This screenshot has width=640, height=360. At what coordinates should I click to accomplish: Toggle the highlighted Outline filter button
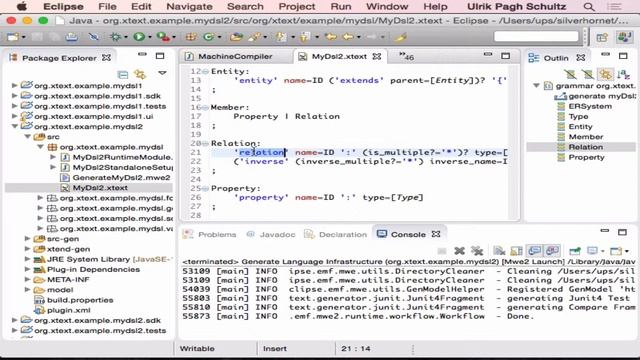point(606,74)
